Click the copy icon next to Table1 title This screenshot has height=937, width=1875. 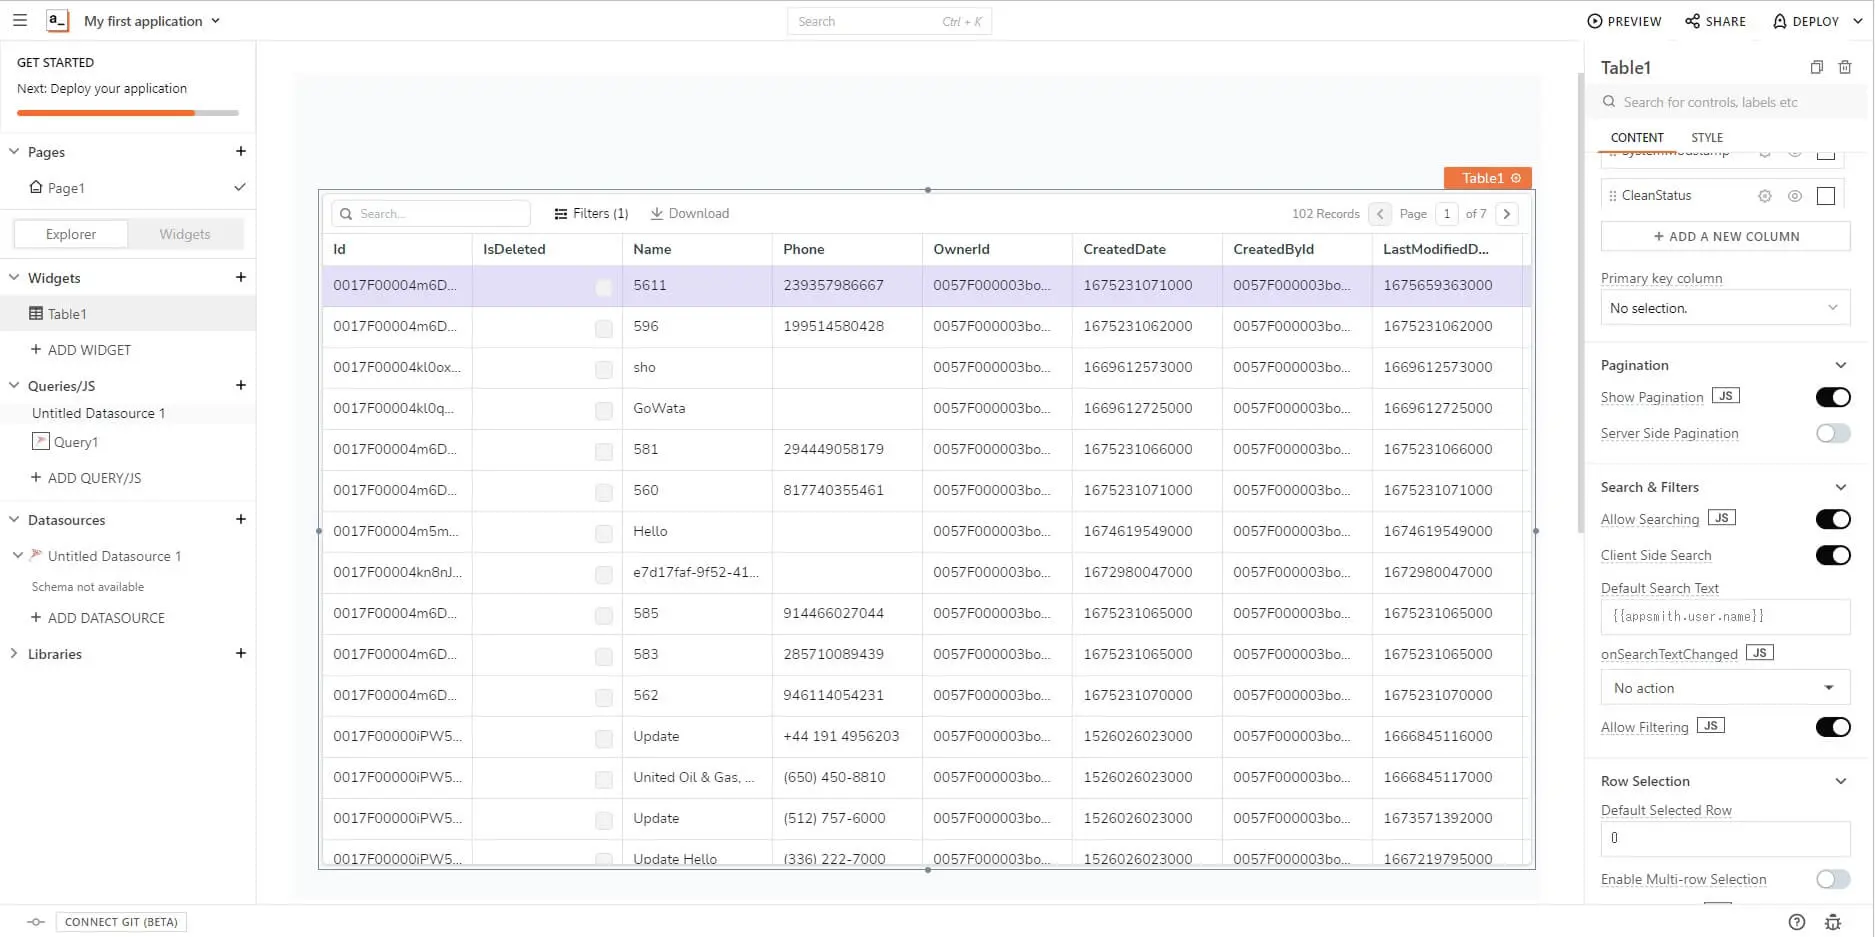coord(1816,67)
